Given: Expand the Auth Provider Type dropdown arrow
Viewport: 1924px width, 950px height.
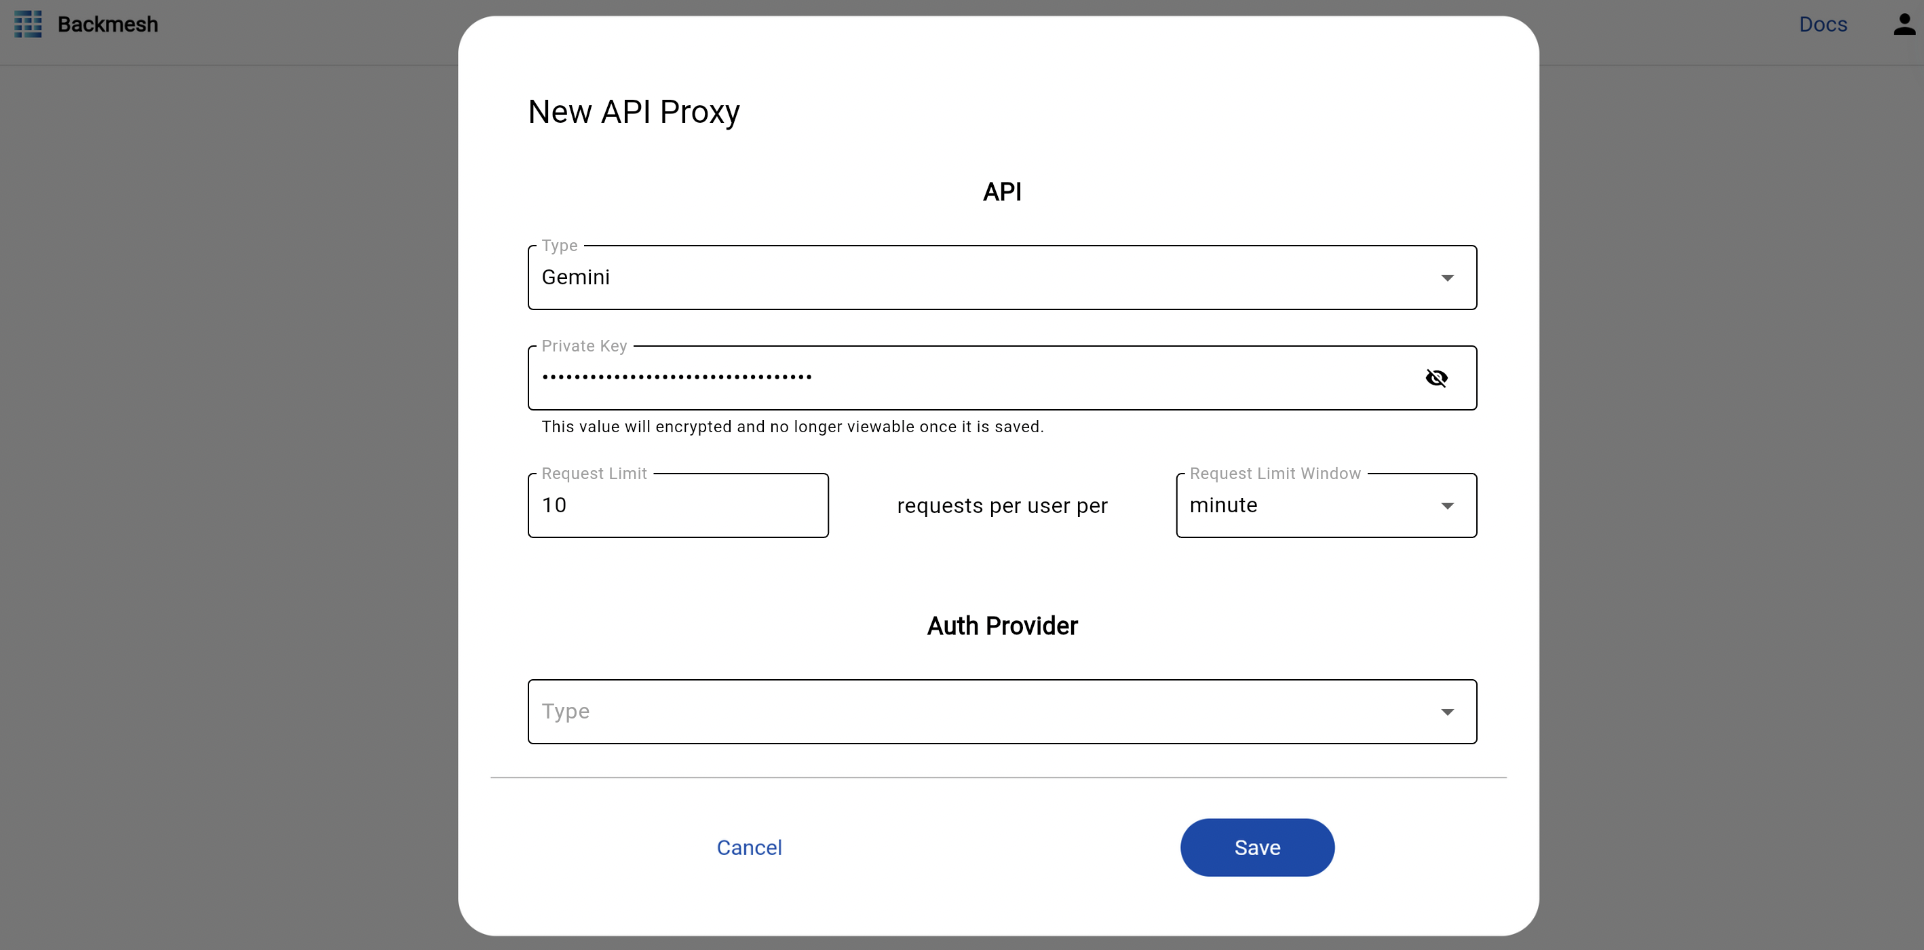Looking at the screenshot, I should (x=1447, y=712).
